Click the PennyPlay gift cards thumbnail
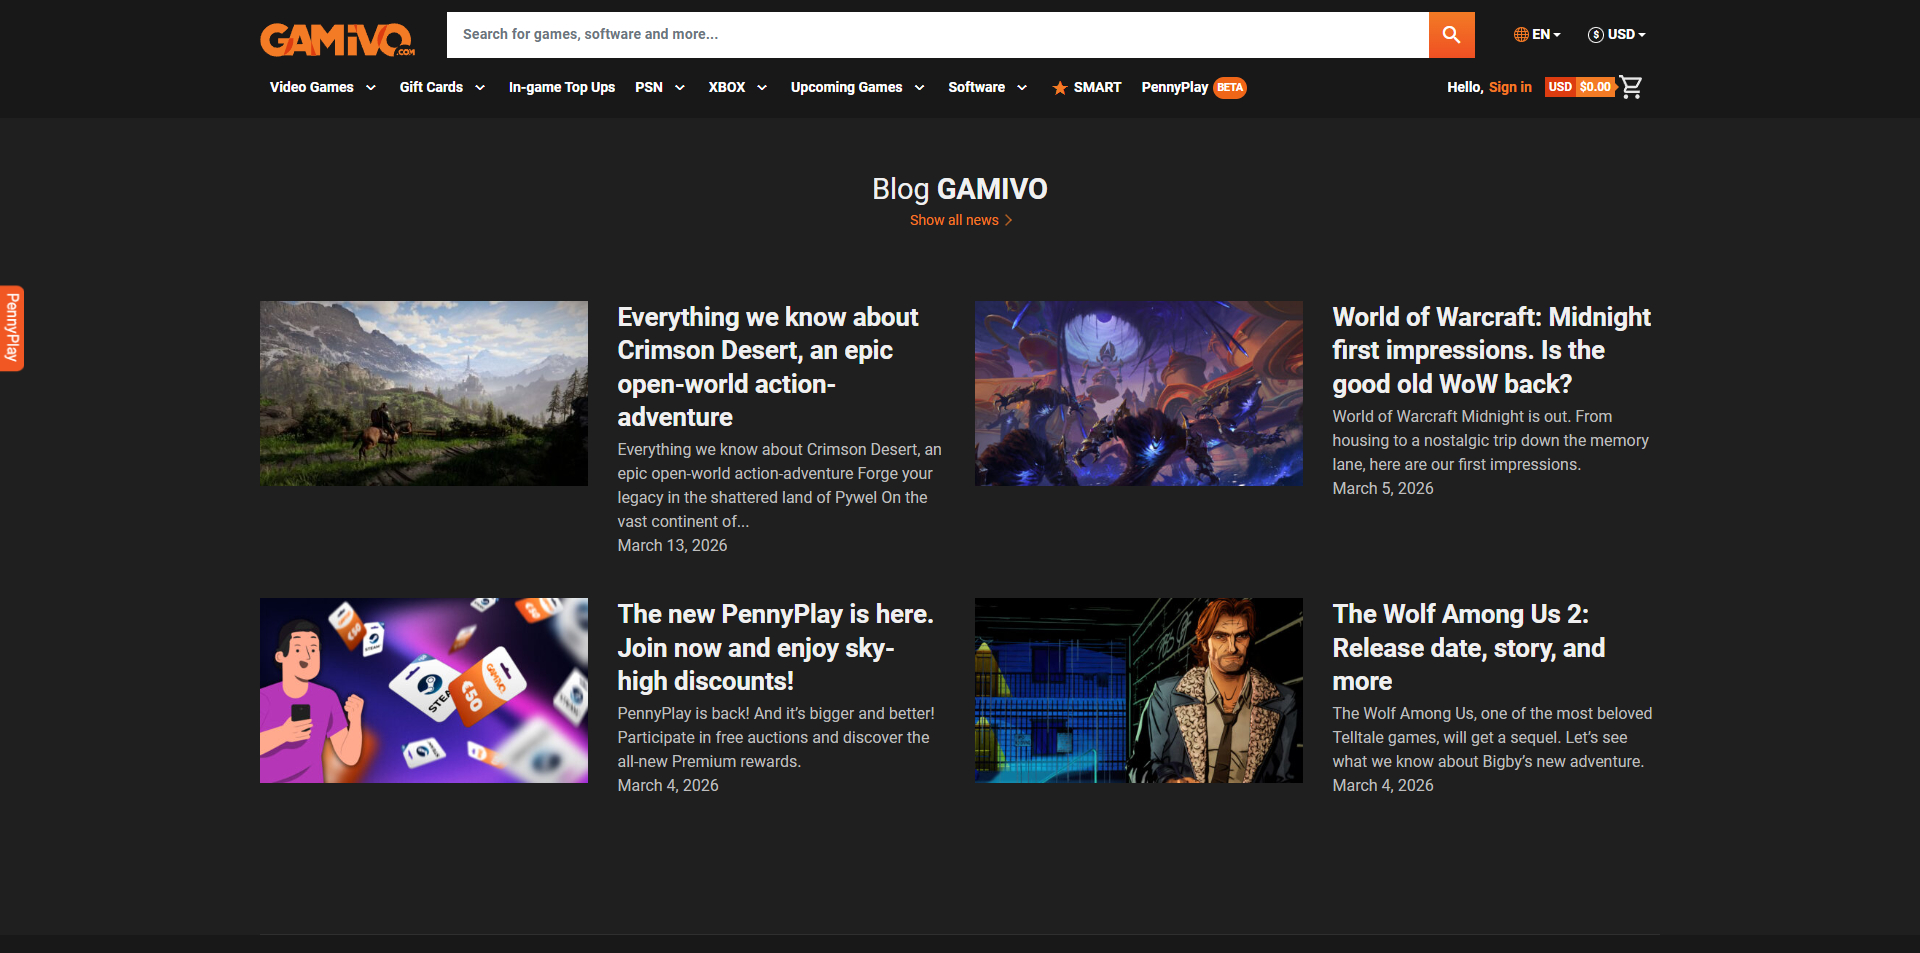The height and width of the screenshot is (953, 1920). click(x=424, y=690)
